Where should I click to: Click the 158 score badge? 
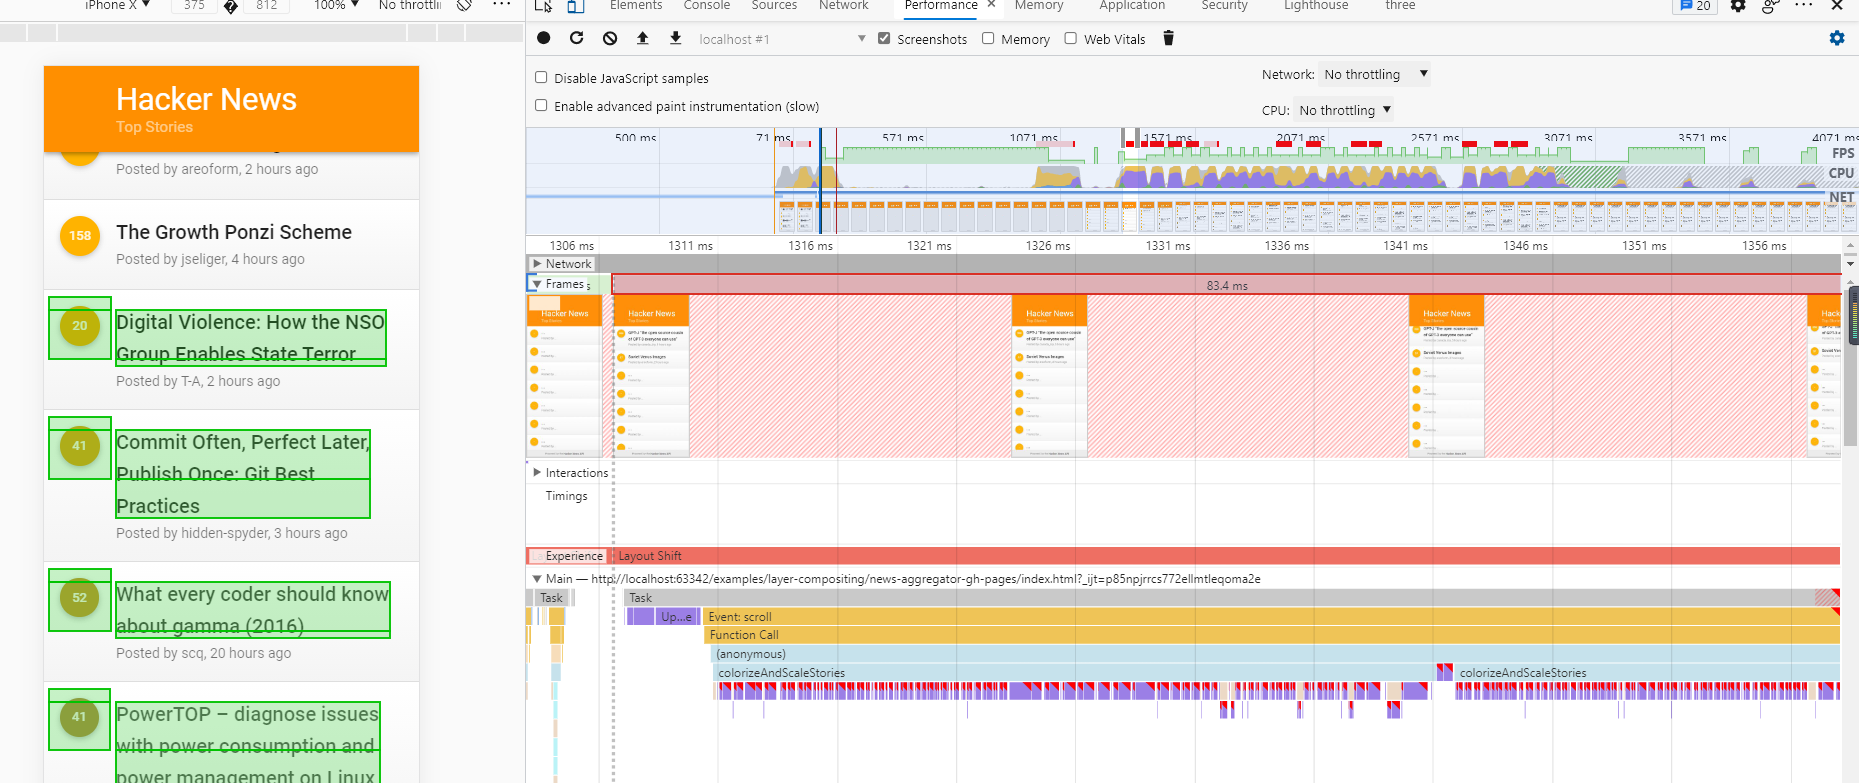point(80,236)
